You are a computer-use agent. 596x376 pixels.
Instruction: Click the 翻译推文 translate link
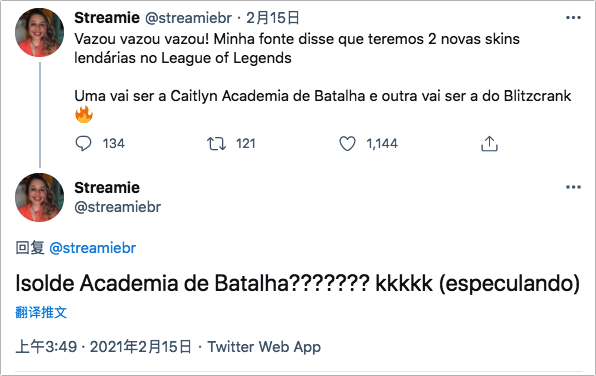point(41,313)
